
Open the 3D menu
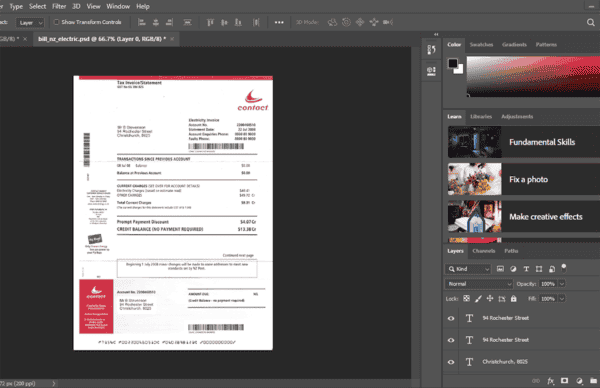click(x=76, y=7)
